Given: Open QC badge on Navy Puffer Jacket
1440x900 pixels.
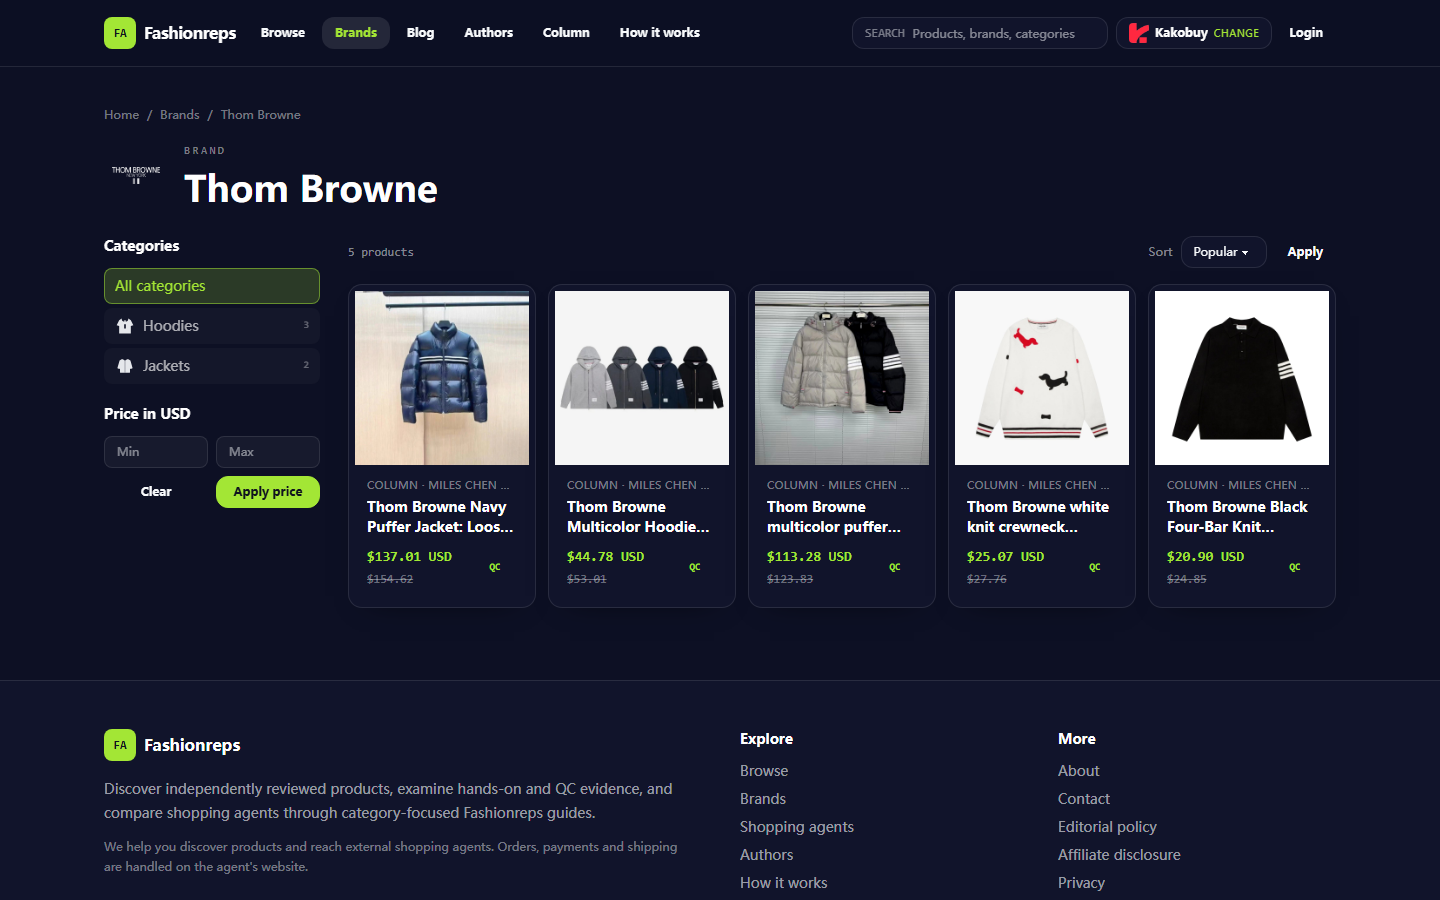Looking at the screenshot, I should pos(494,567).
